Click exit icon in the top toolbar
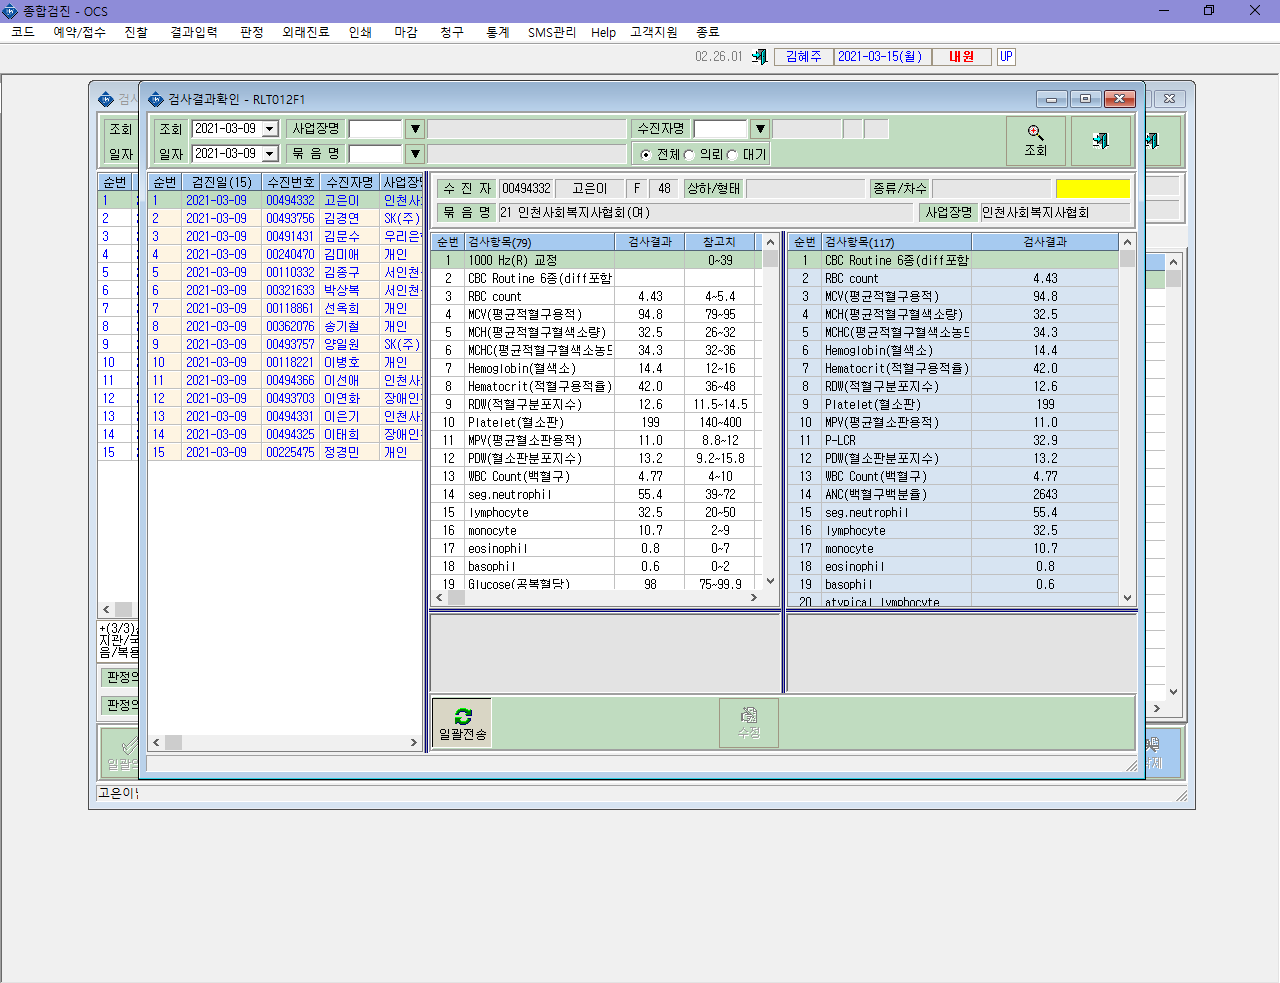 (760, 57)
